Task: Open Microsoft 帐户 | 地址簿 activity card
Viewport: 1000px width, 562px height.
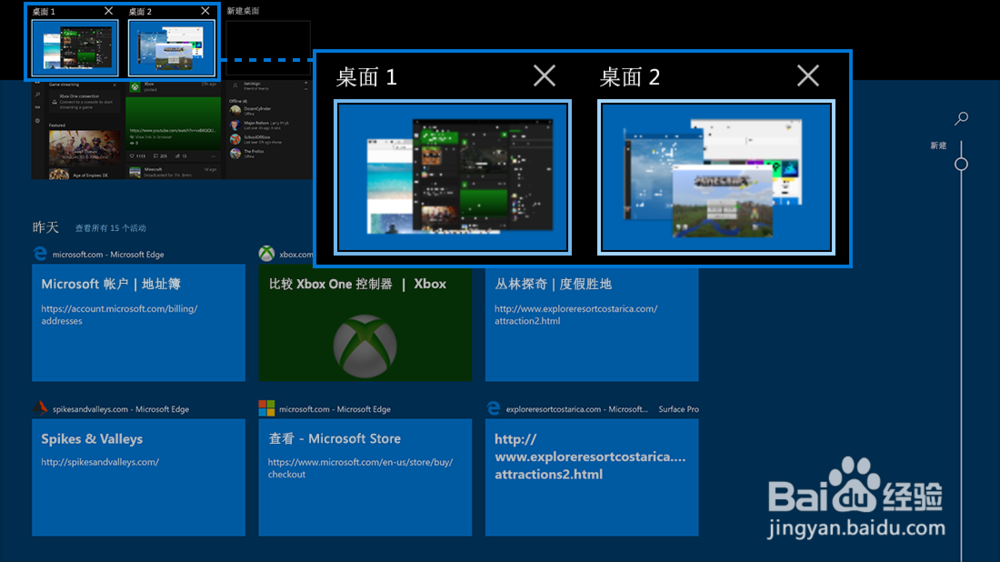Action: pyautogui.click(x=138, y=323)
